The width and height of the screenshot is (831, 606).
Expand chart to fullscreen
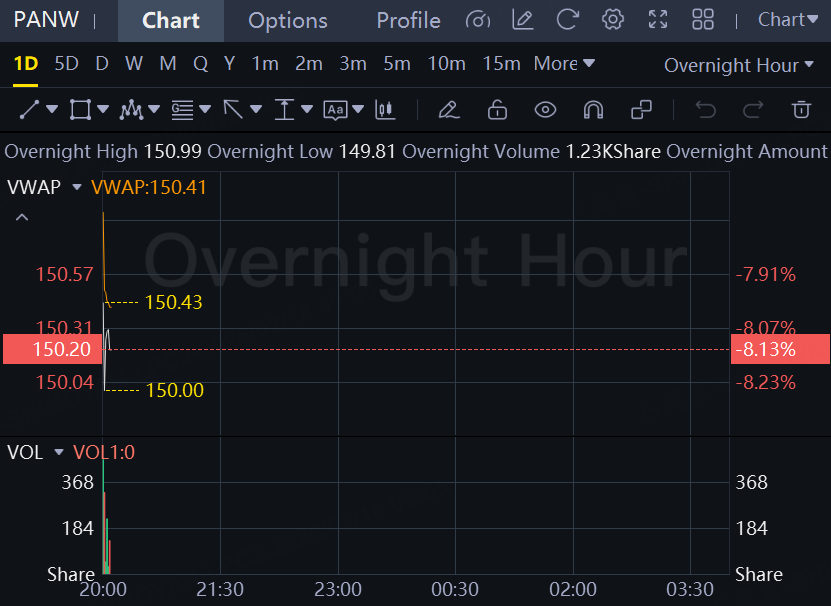(x=658, y=20)
